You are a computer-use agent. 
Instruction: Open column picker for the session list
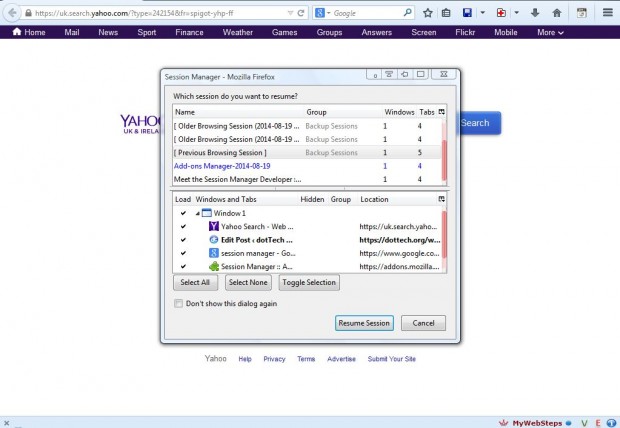[442, 112]
